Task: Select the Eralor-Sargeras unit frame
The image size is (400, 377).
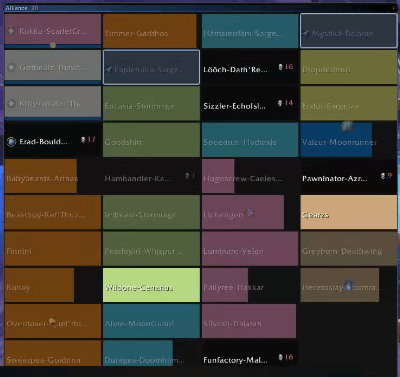Action: (x=349, y=103)
